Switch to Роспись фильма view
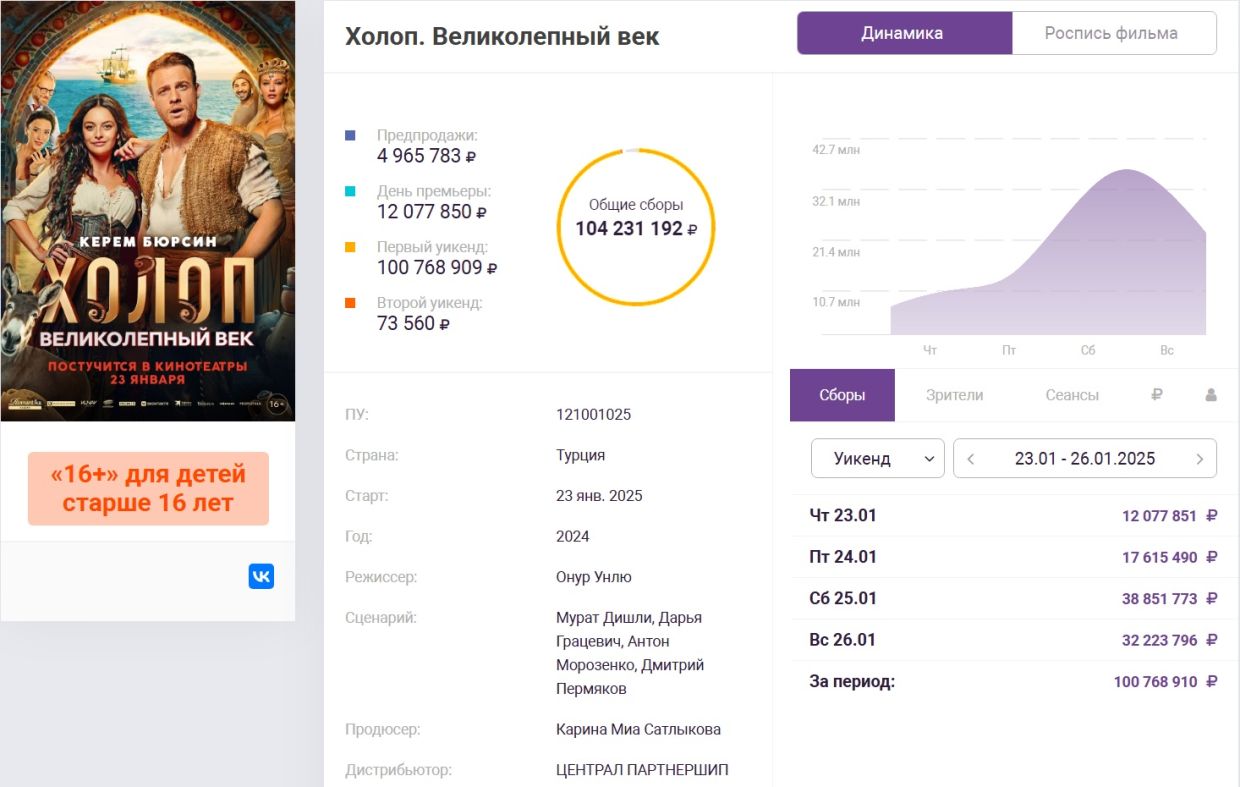Viewport: 1240px width, 787px height. click(x=1112, y=33)
